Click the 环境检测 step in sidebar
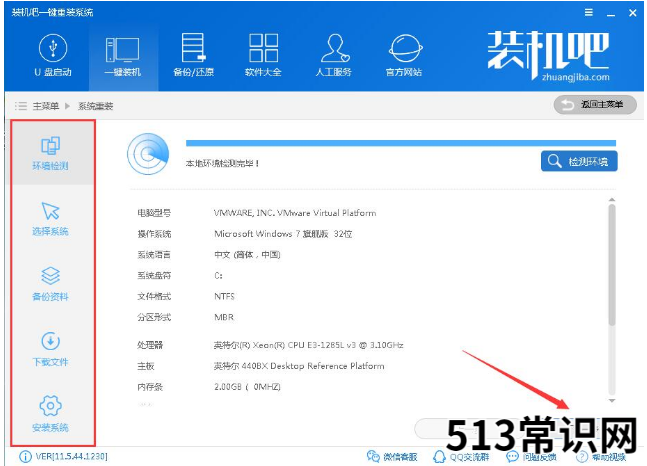647x466 pixels. tap(50, 153)
